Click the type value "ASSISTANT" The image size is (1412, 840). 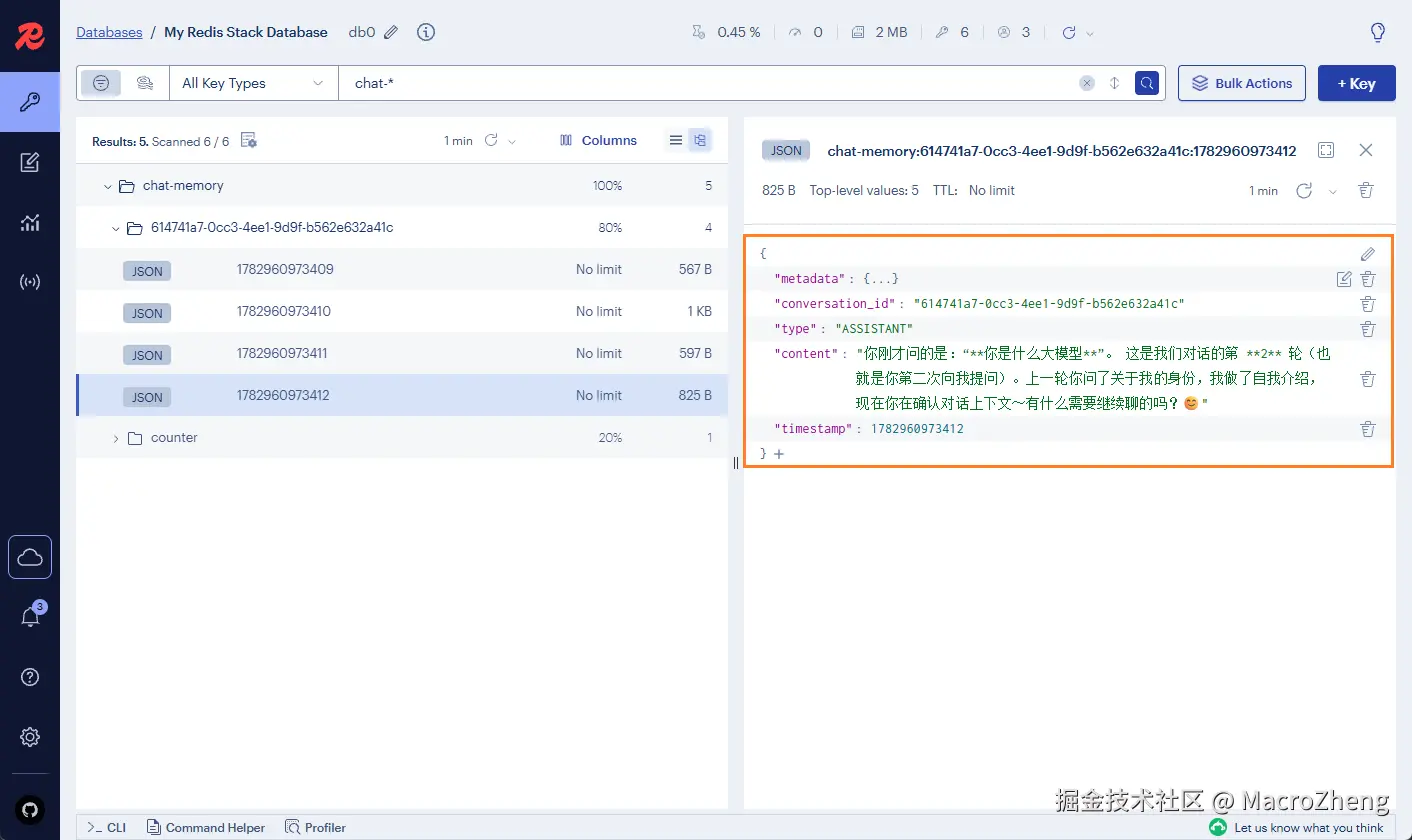click(874, 329)
